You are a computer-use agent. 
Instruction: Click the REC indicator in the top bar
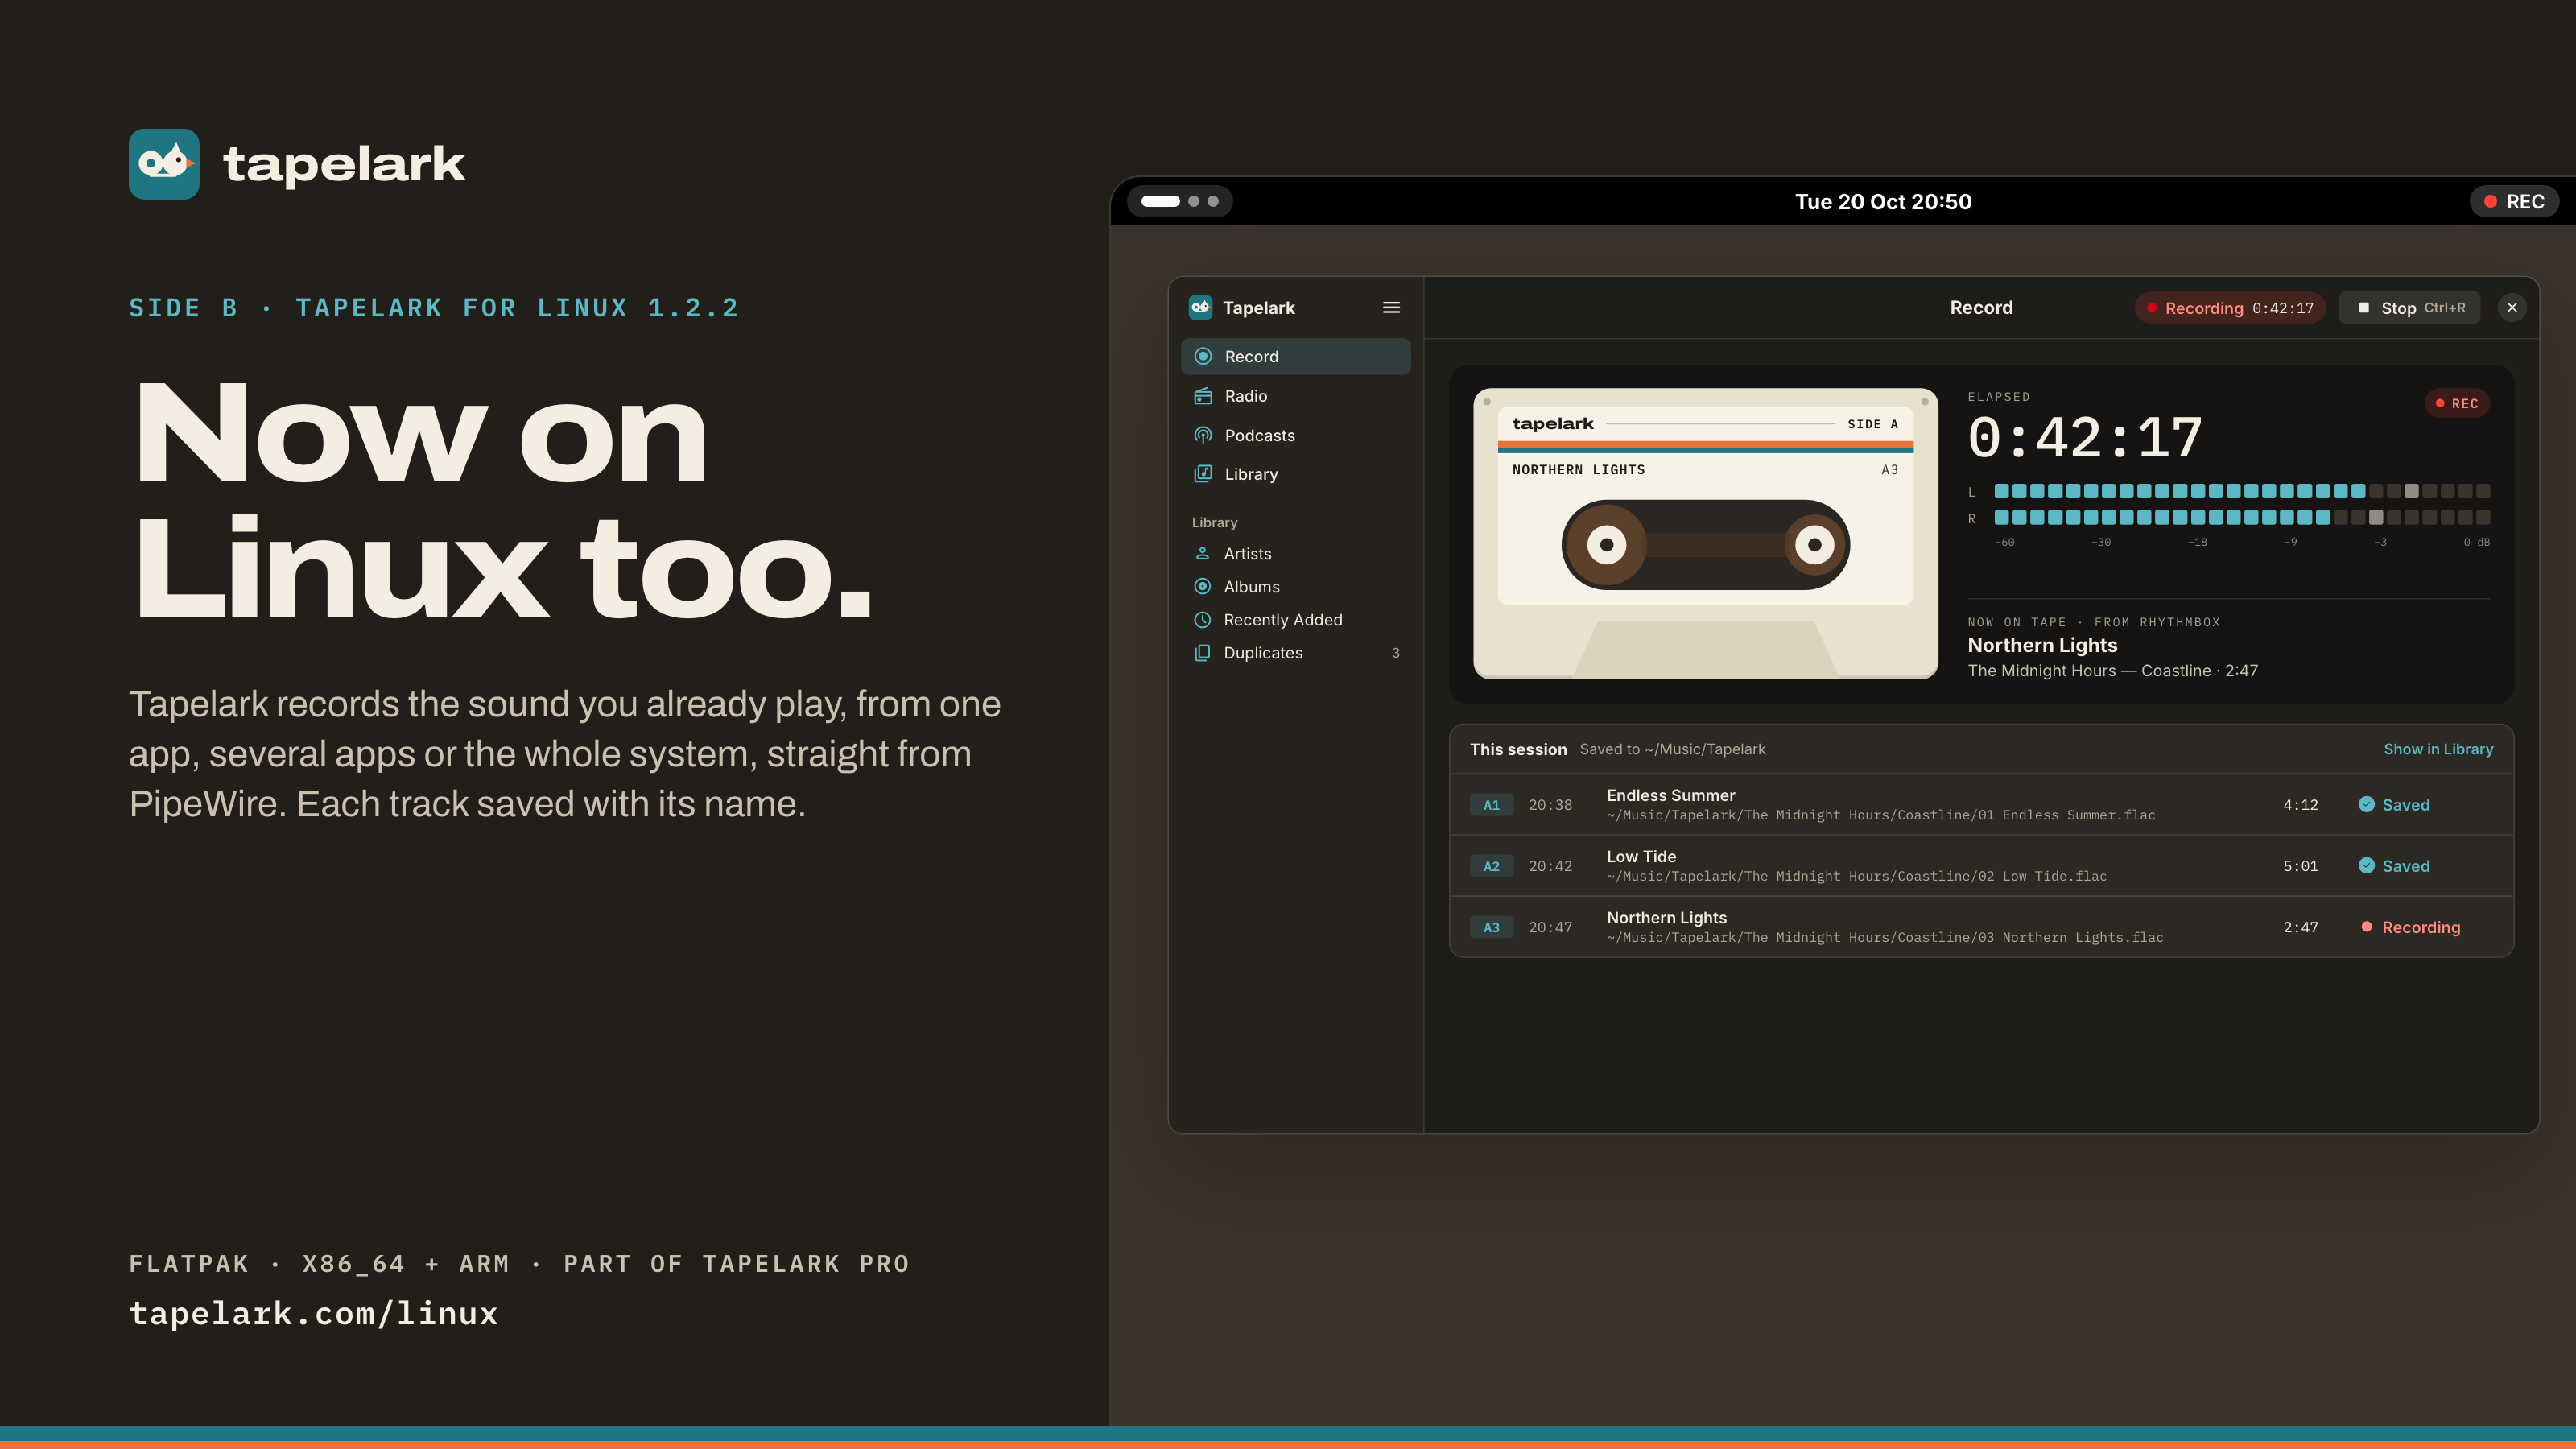click(2514, 202)
